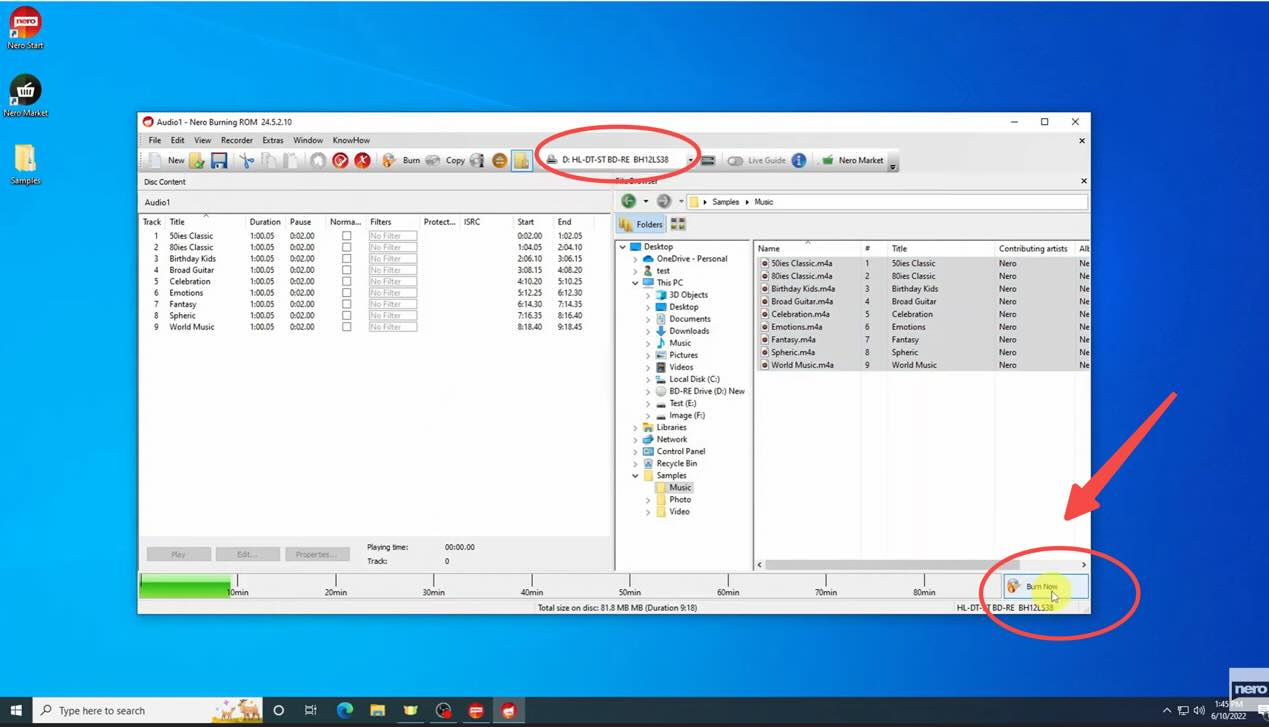Open the Nero Market desktop shortcut
The width and height of the screenshot is (1269, 727).
point(25,95)
